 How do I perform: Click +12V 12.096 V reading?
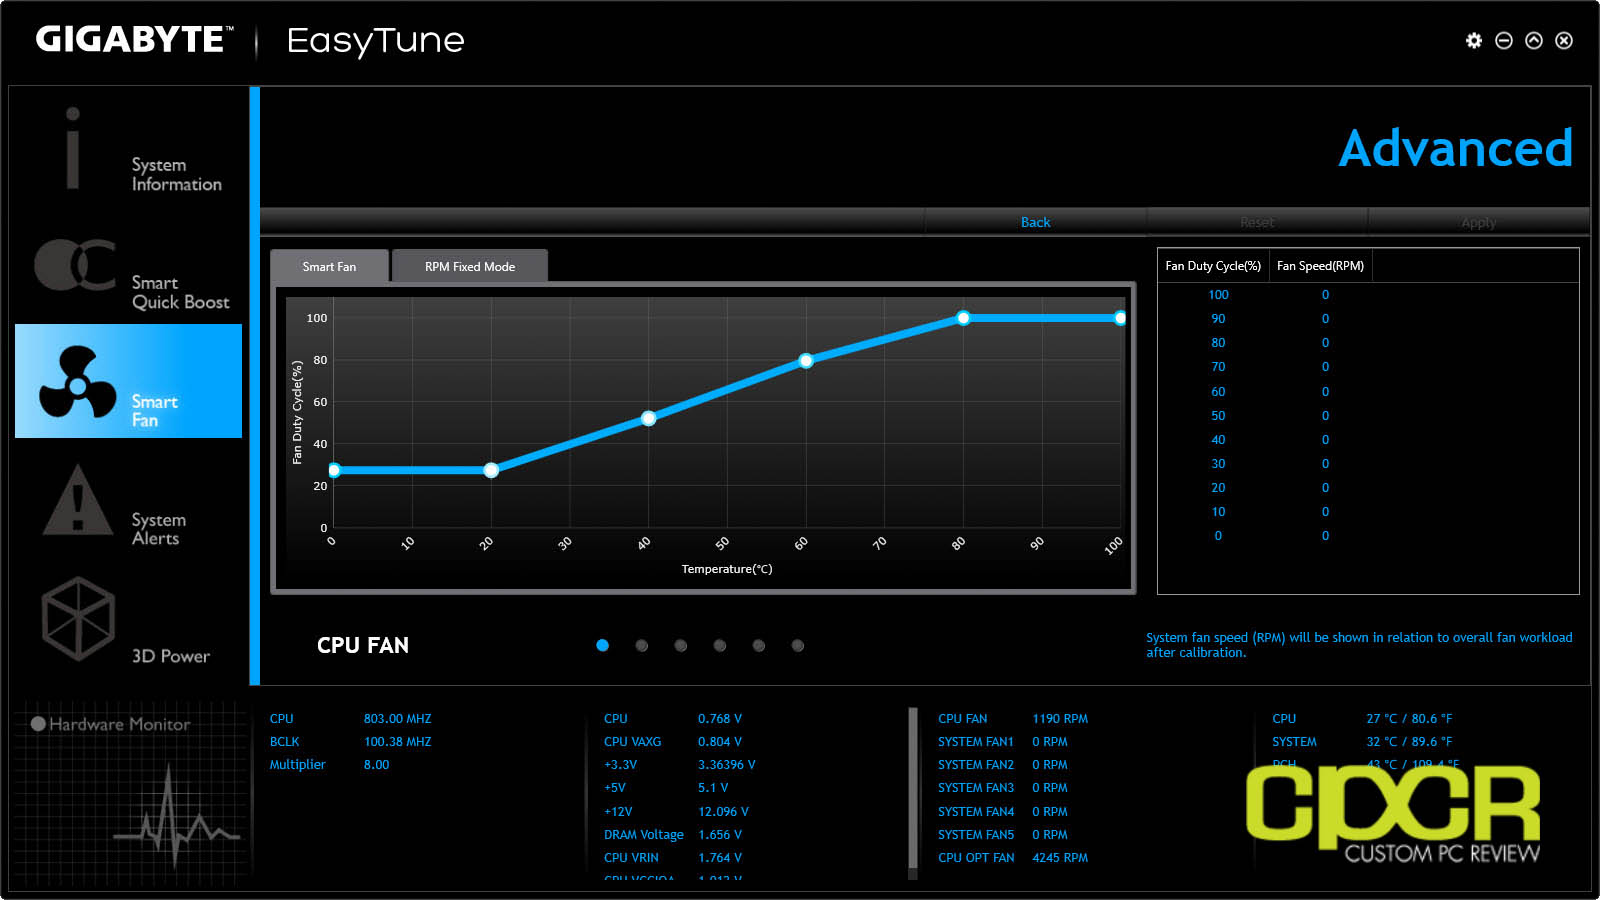[x=723, y=812]
